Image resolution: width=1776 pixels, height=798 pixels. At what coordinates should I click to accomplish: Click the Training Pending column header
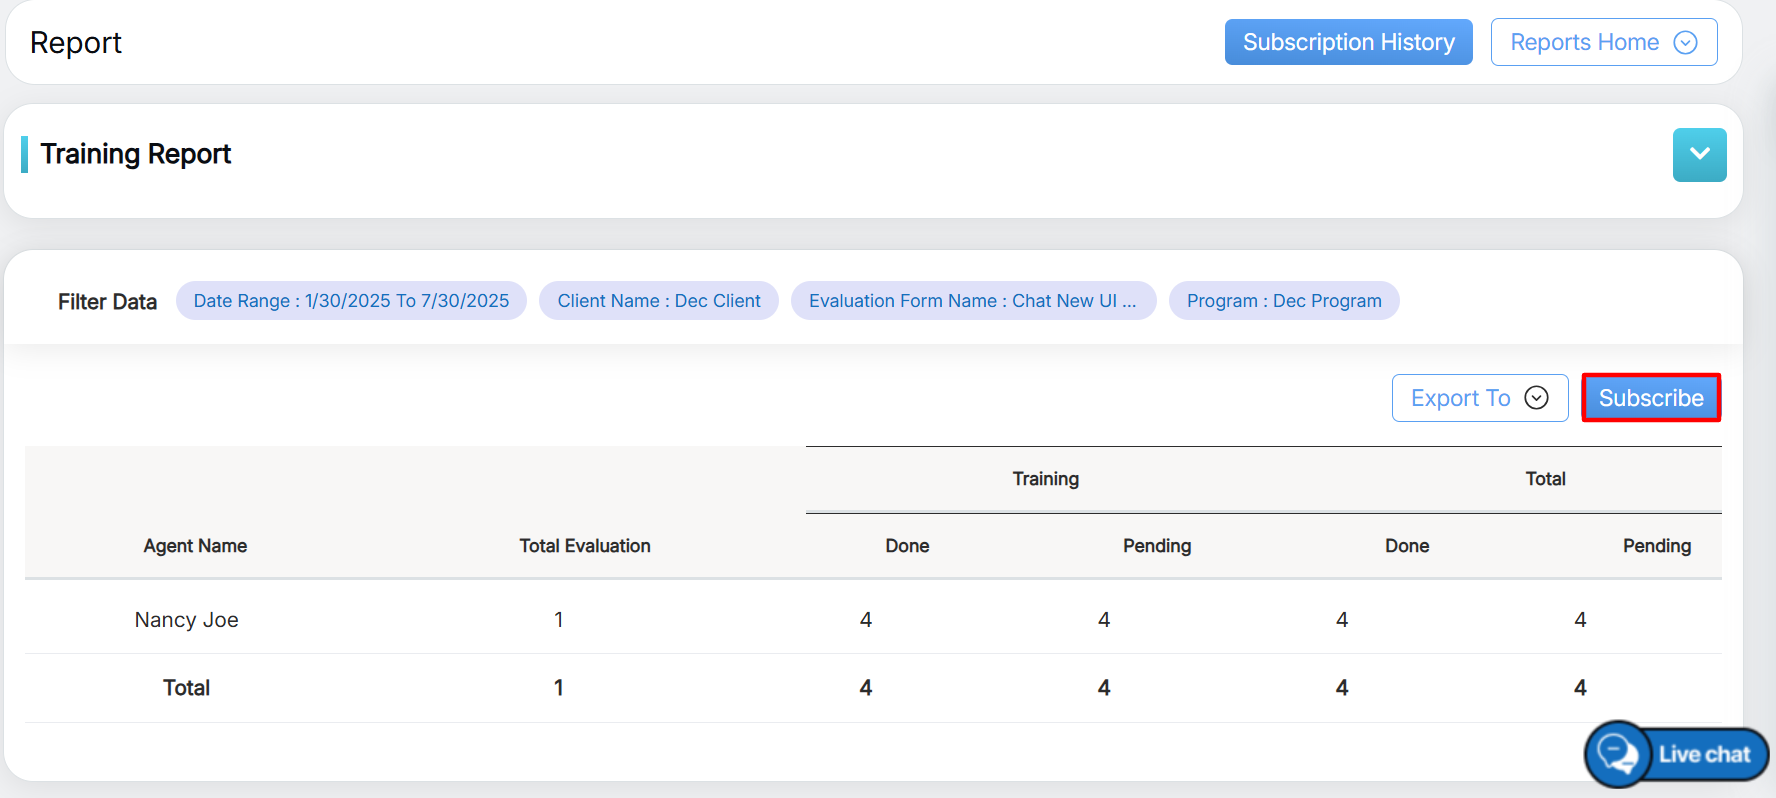tap(1156, 546)
